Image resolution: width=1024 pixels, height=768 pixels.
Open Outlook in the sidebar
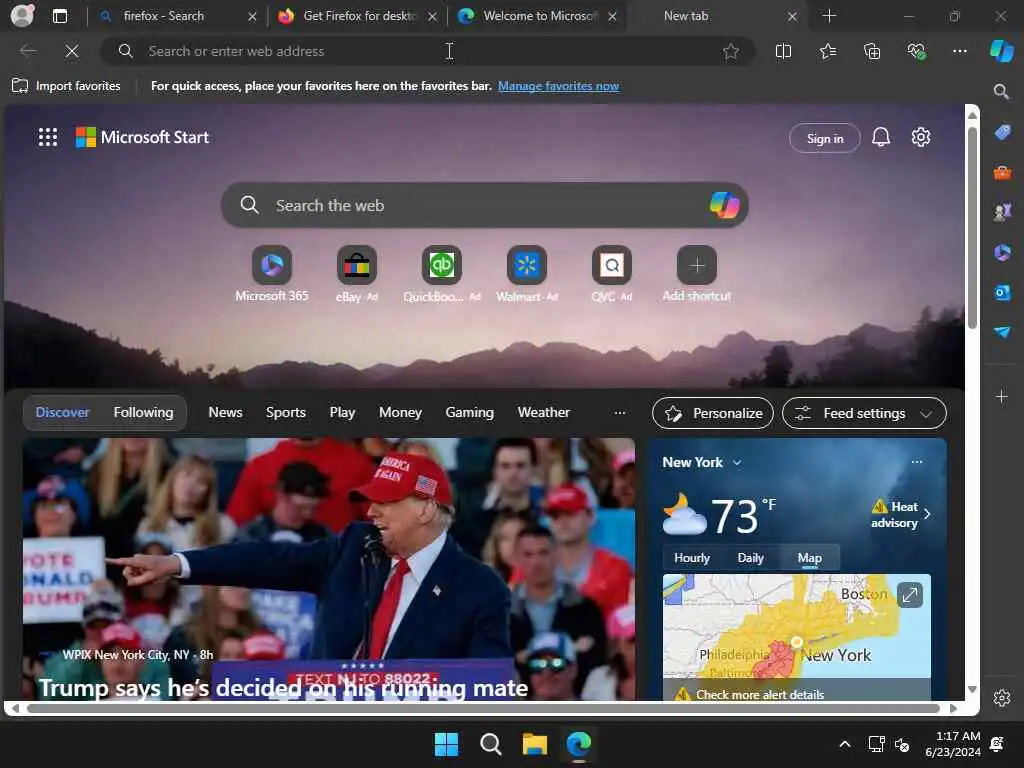point(1002,292)
